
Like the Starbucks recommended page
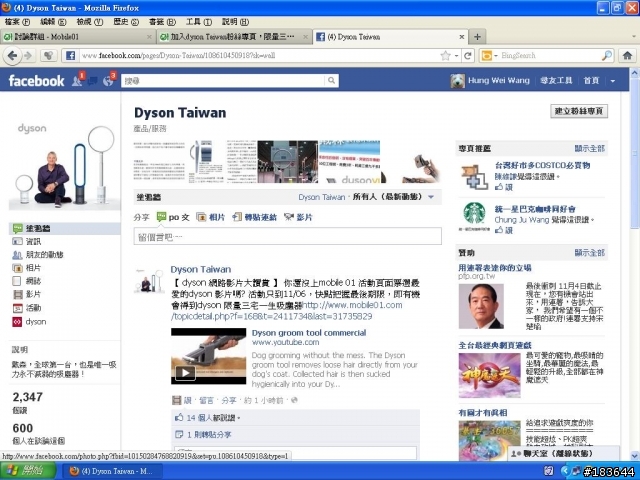tap(504, 230)
